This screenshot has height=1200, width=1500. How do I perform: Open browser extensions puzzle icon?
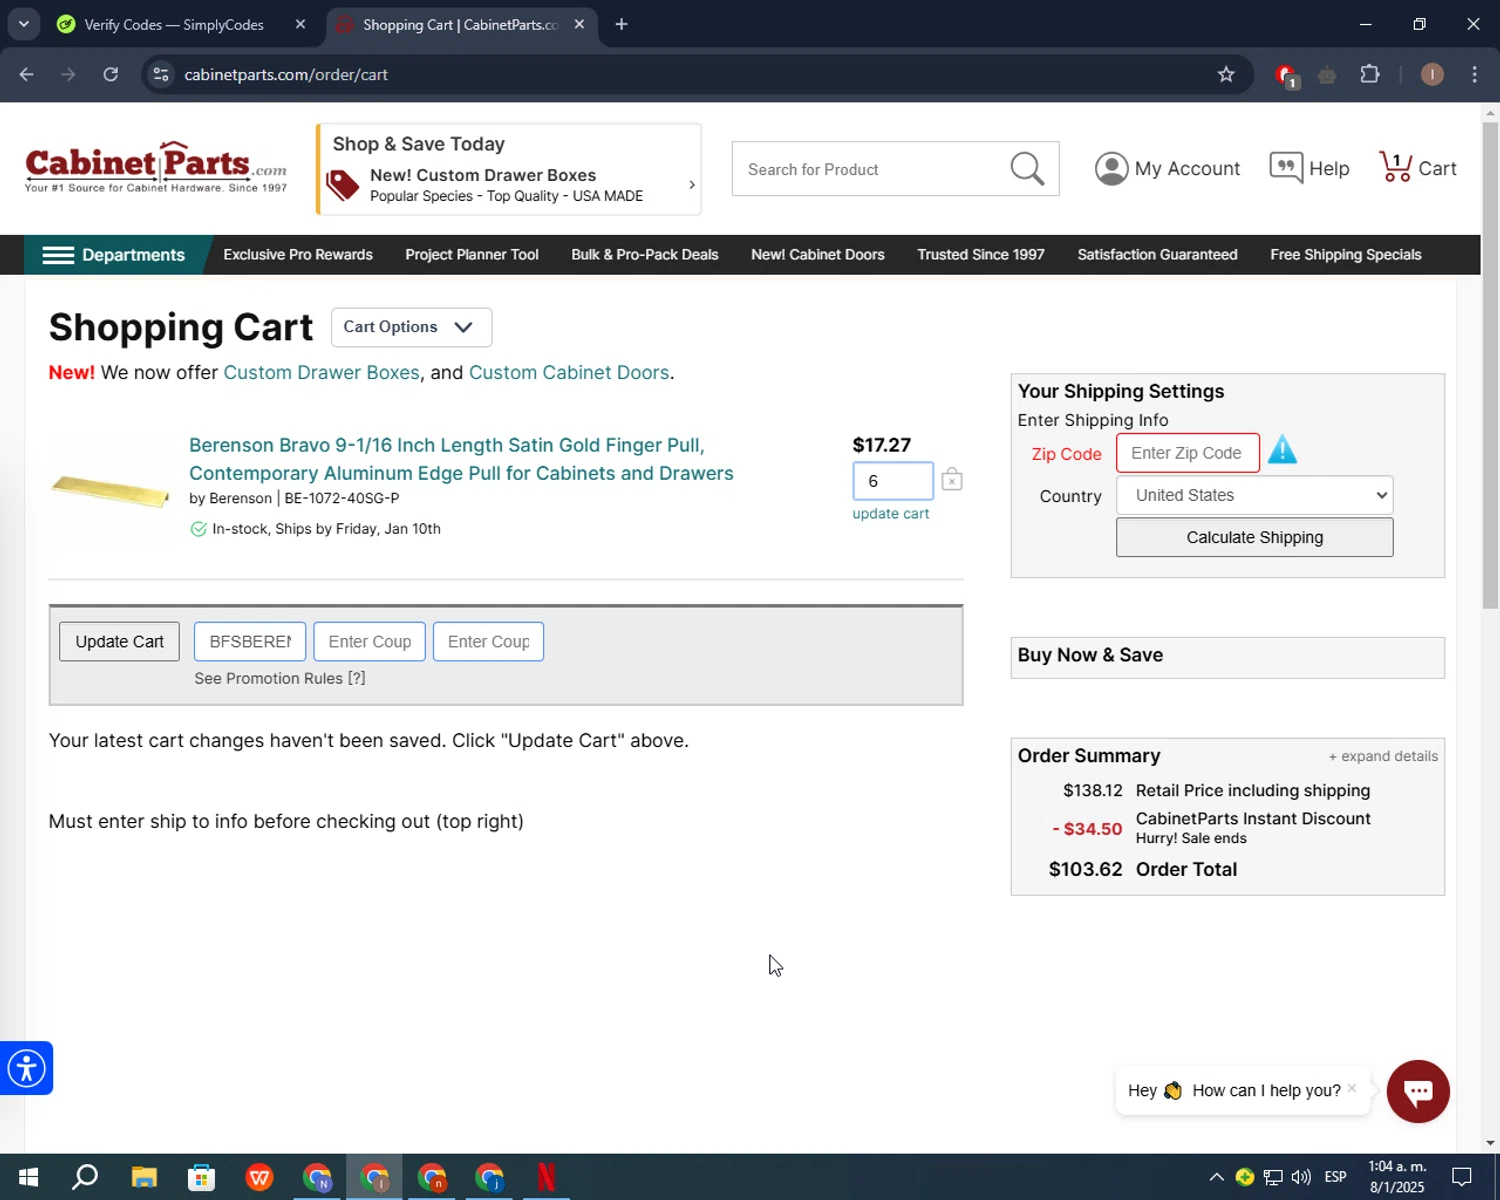1370,75
